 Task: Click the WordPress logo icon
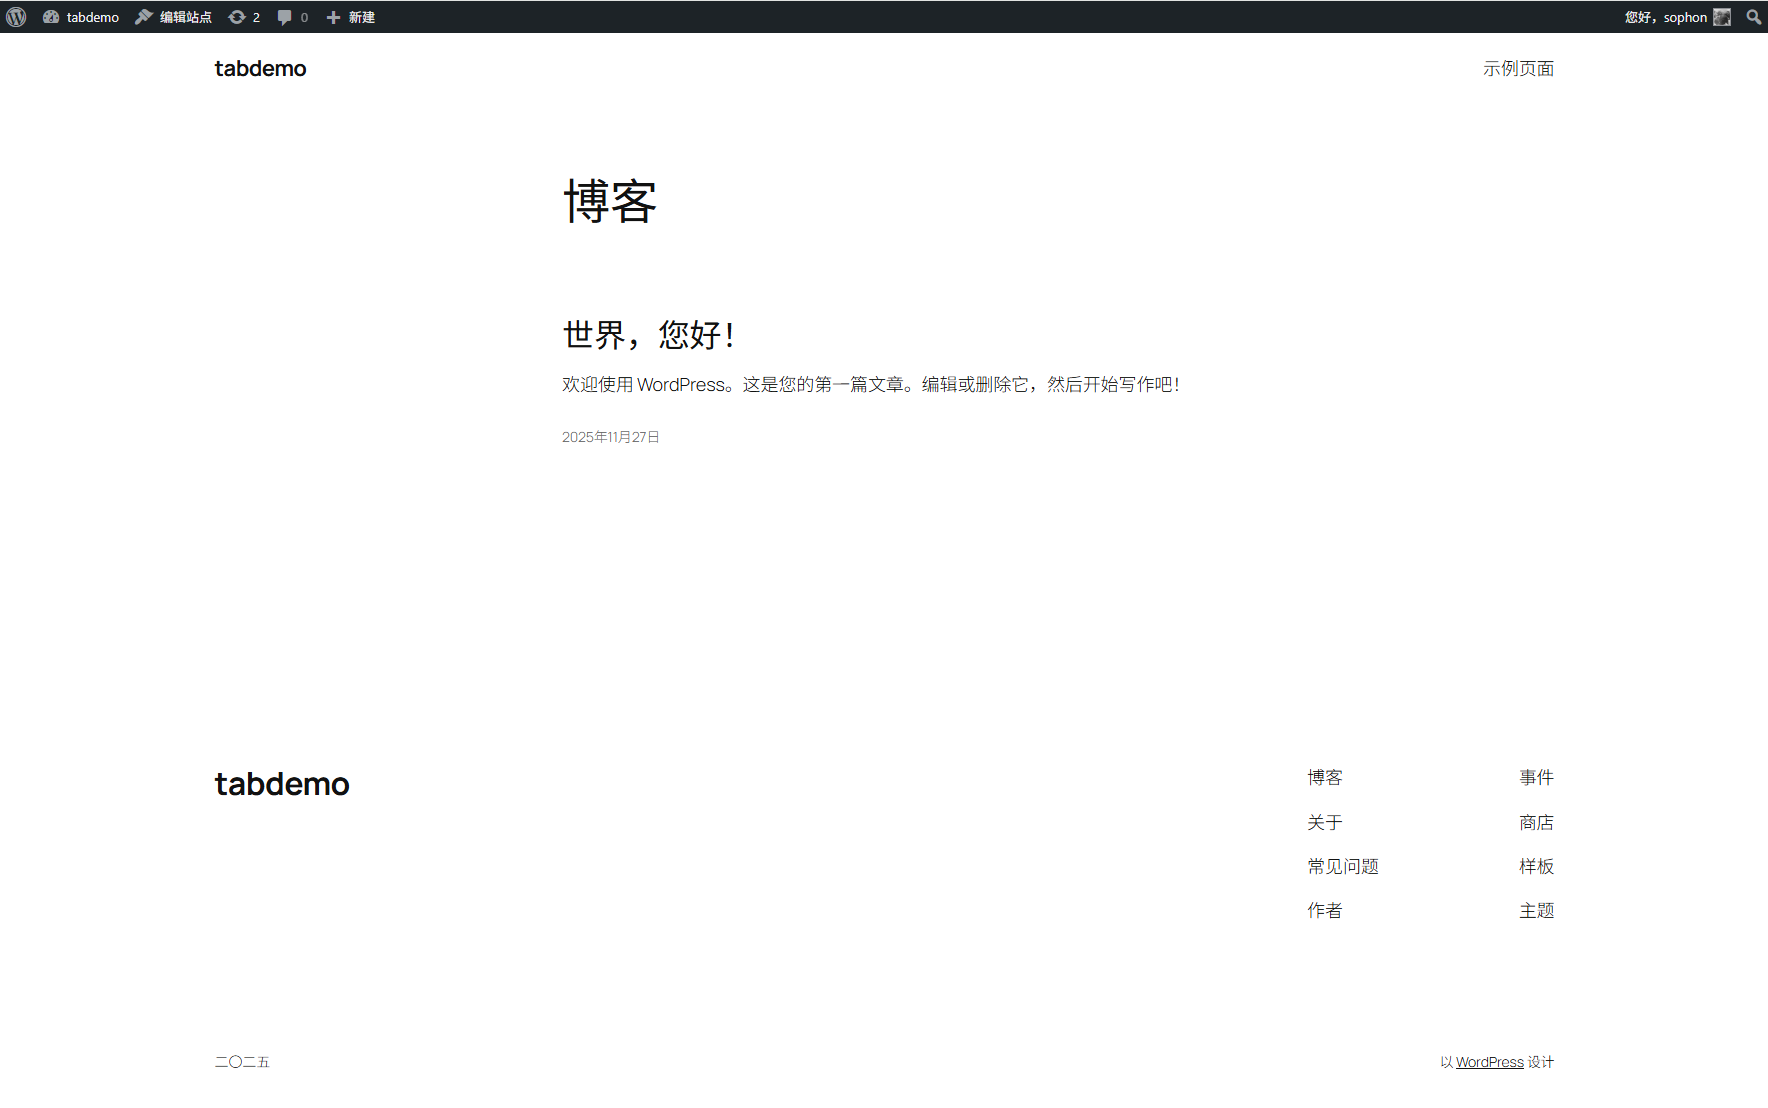pos(16,17)
